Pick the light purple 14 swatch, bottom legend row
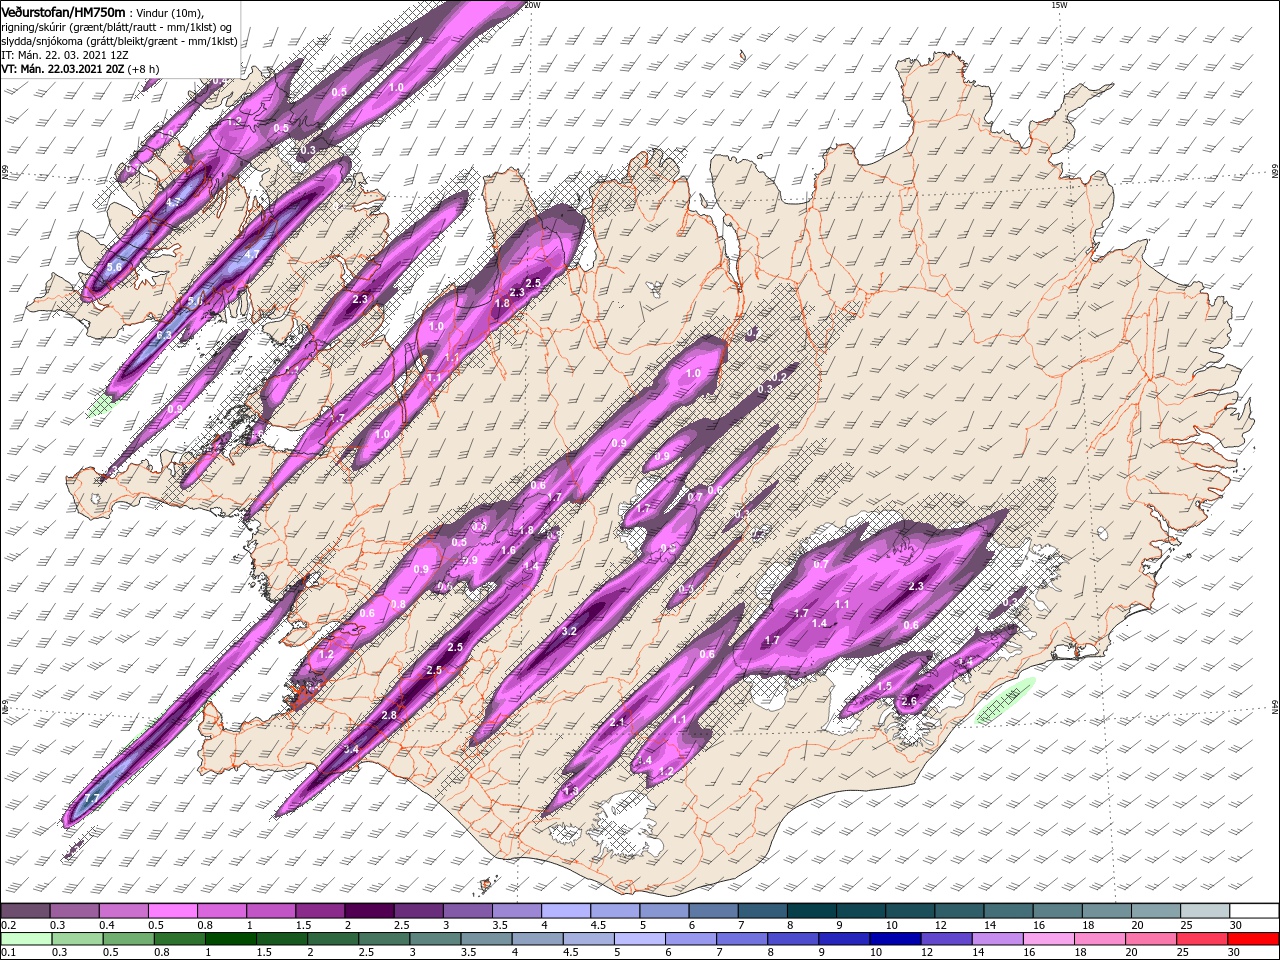The height and width of the screenshot is (960, 1280). tap(997, 939)
